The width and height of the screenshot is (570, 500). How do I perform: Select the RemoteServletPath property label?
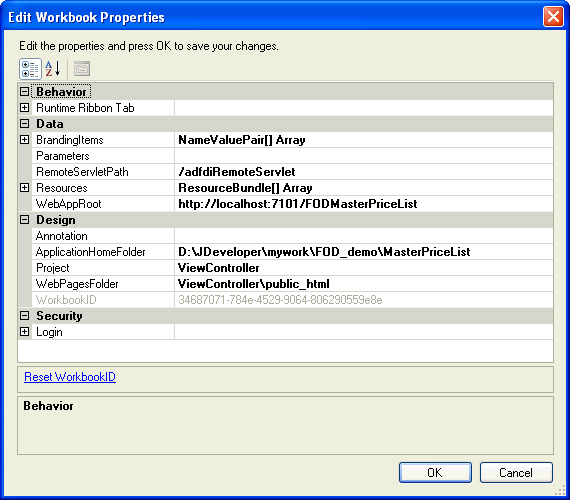(82, 172)
